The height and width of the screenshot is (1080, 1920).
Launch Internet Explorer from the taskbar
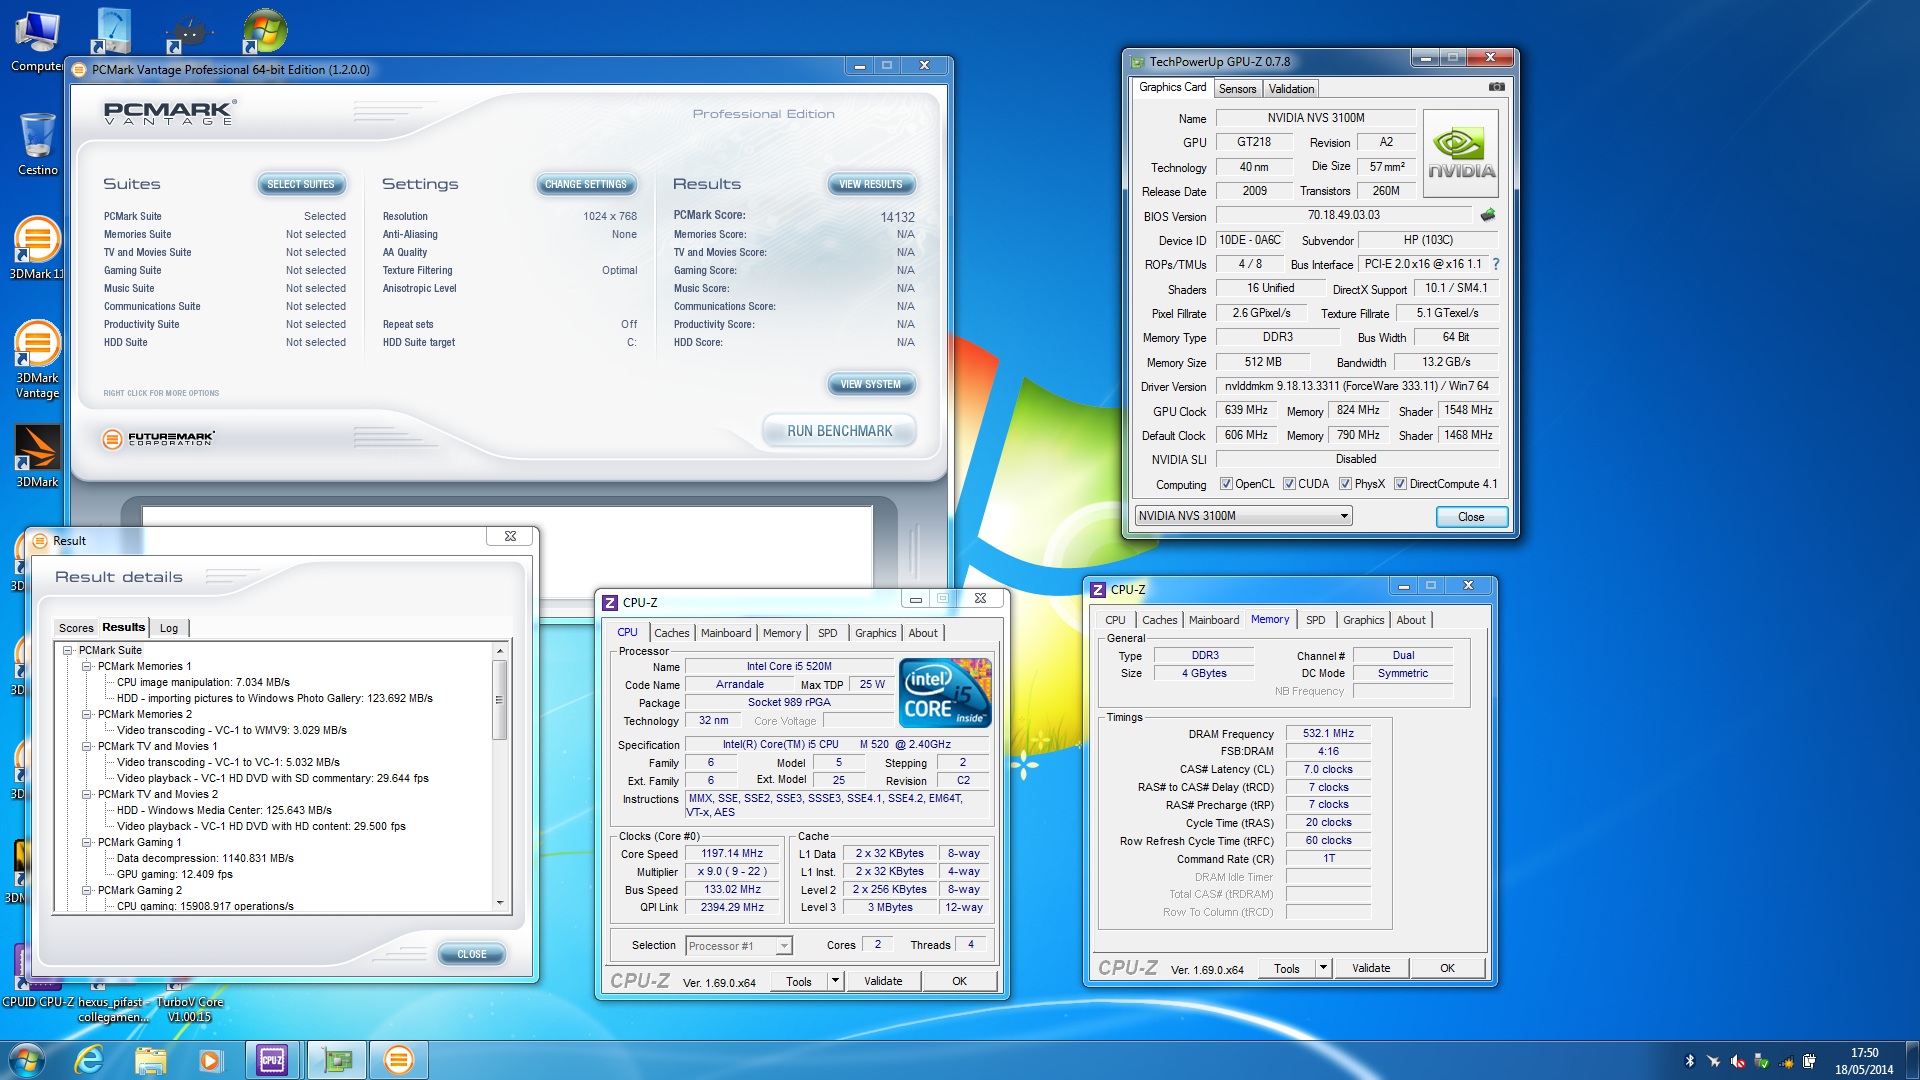(x=89, y=1059)
